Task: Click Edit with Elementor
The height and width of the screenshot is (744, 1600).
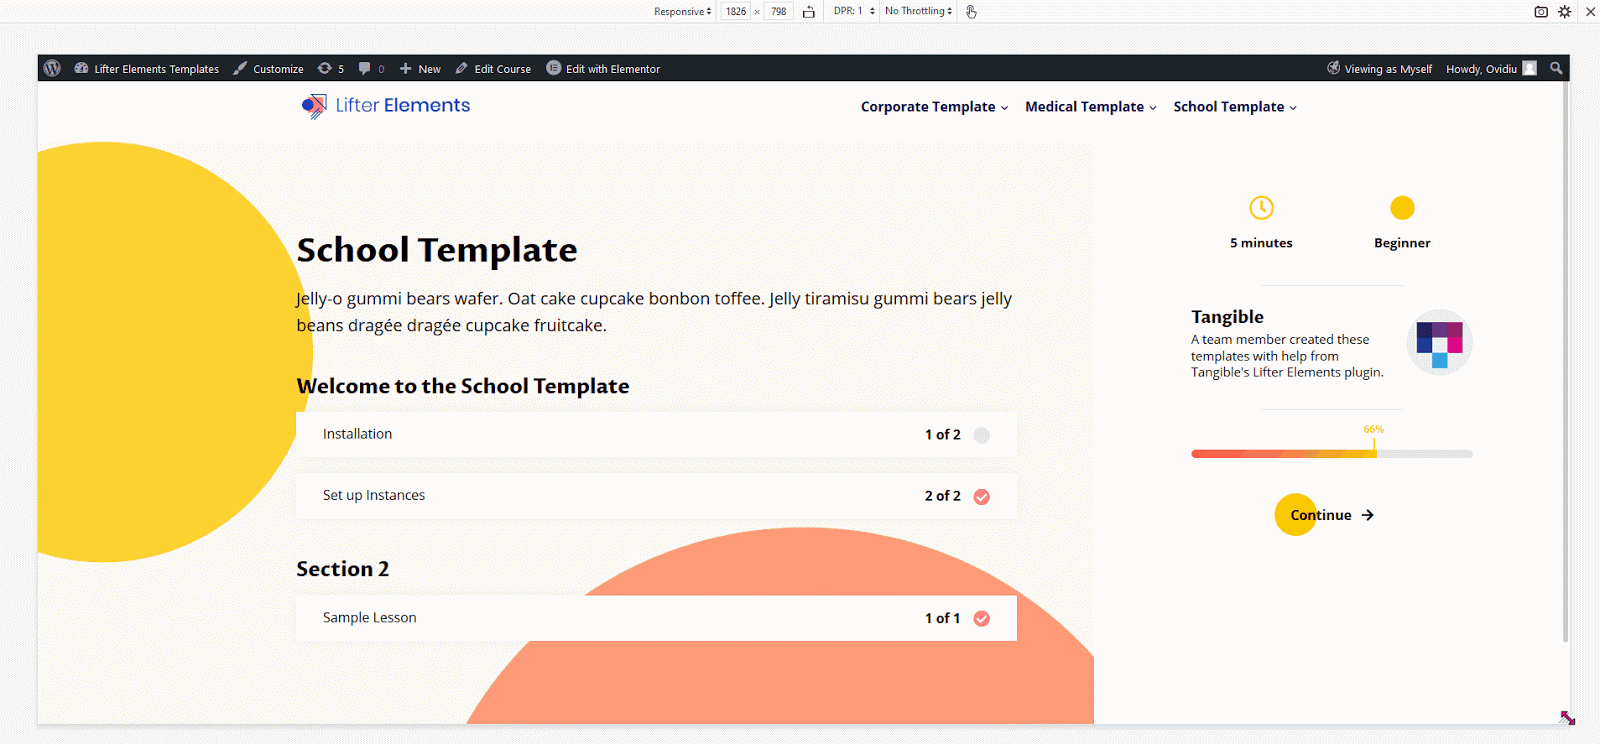Action: [x=603, y=69]
